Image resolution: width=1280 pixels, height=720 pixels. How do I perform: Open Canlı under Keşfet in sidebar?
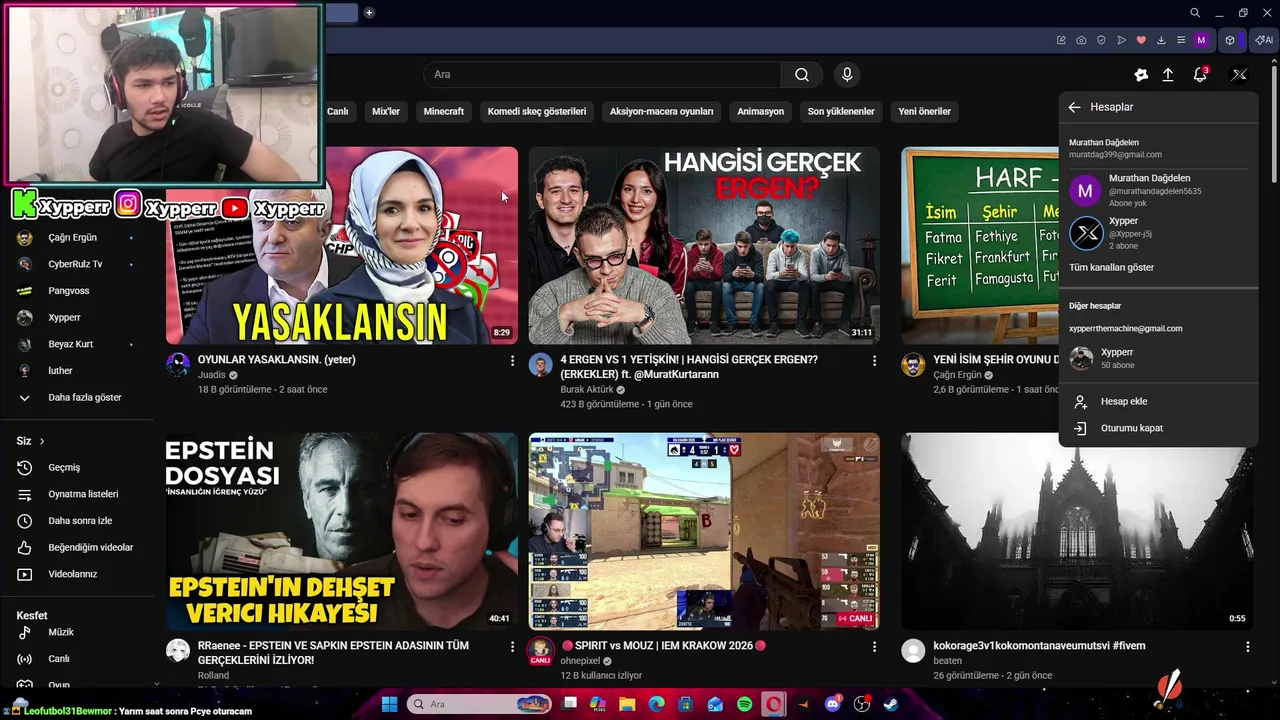pyautogui.click(x=59, y=659)
